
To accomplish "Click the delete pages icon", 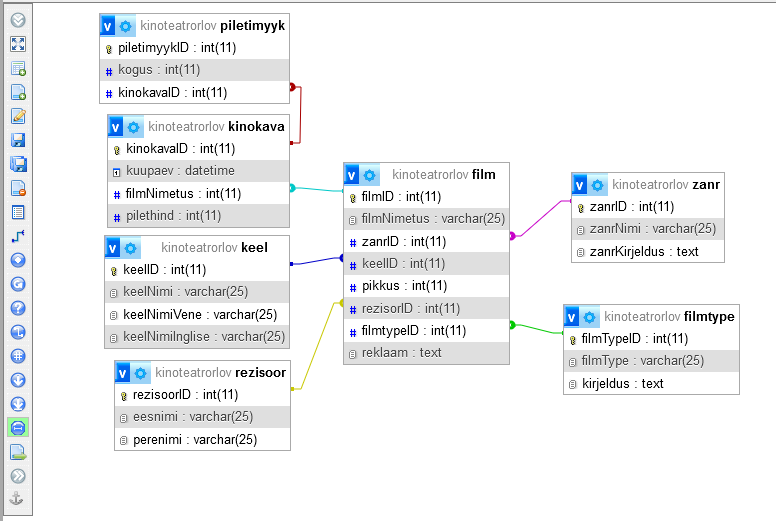I will coord(18,188).
